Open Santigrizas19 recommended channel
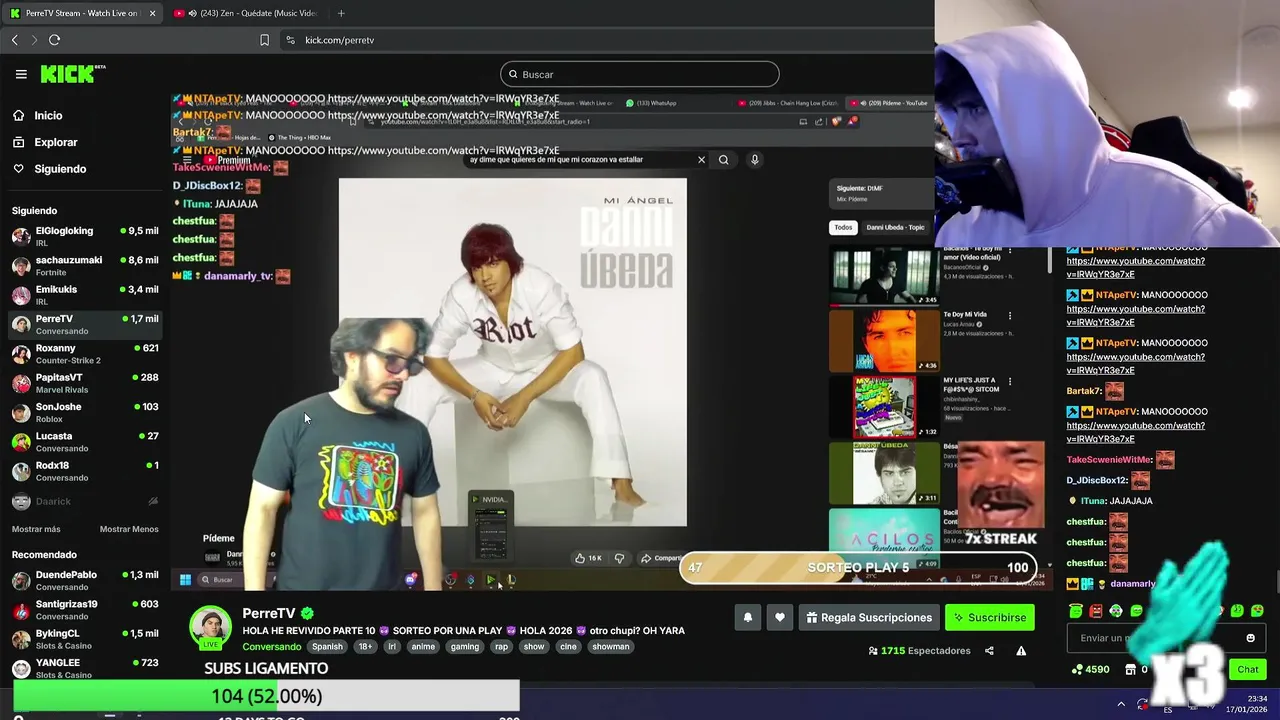Viewport: 1280px width, 720px height. 85,610
